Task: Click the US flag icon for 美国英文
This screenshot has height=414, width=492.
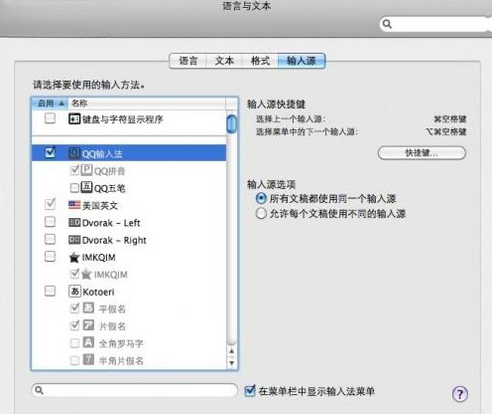Action: click(74, 204)
